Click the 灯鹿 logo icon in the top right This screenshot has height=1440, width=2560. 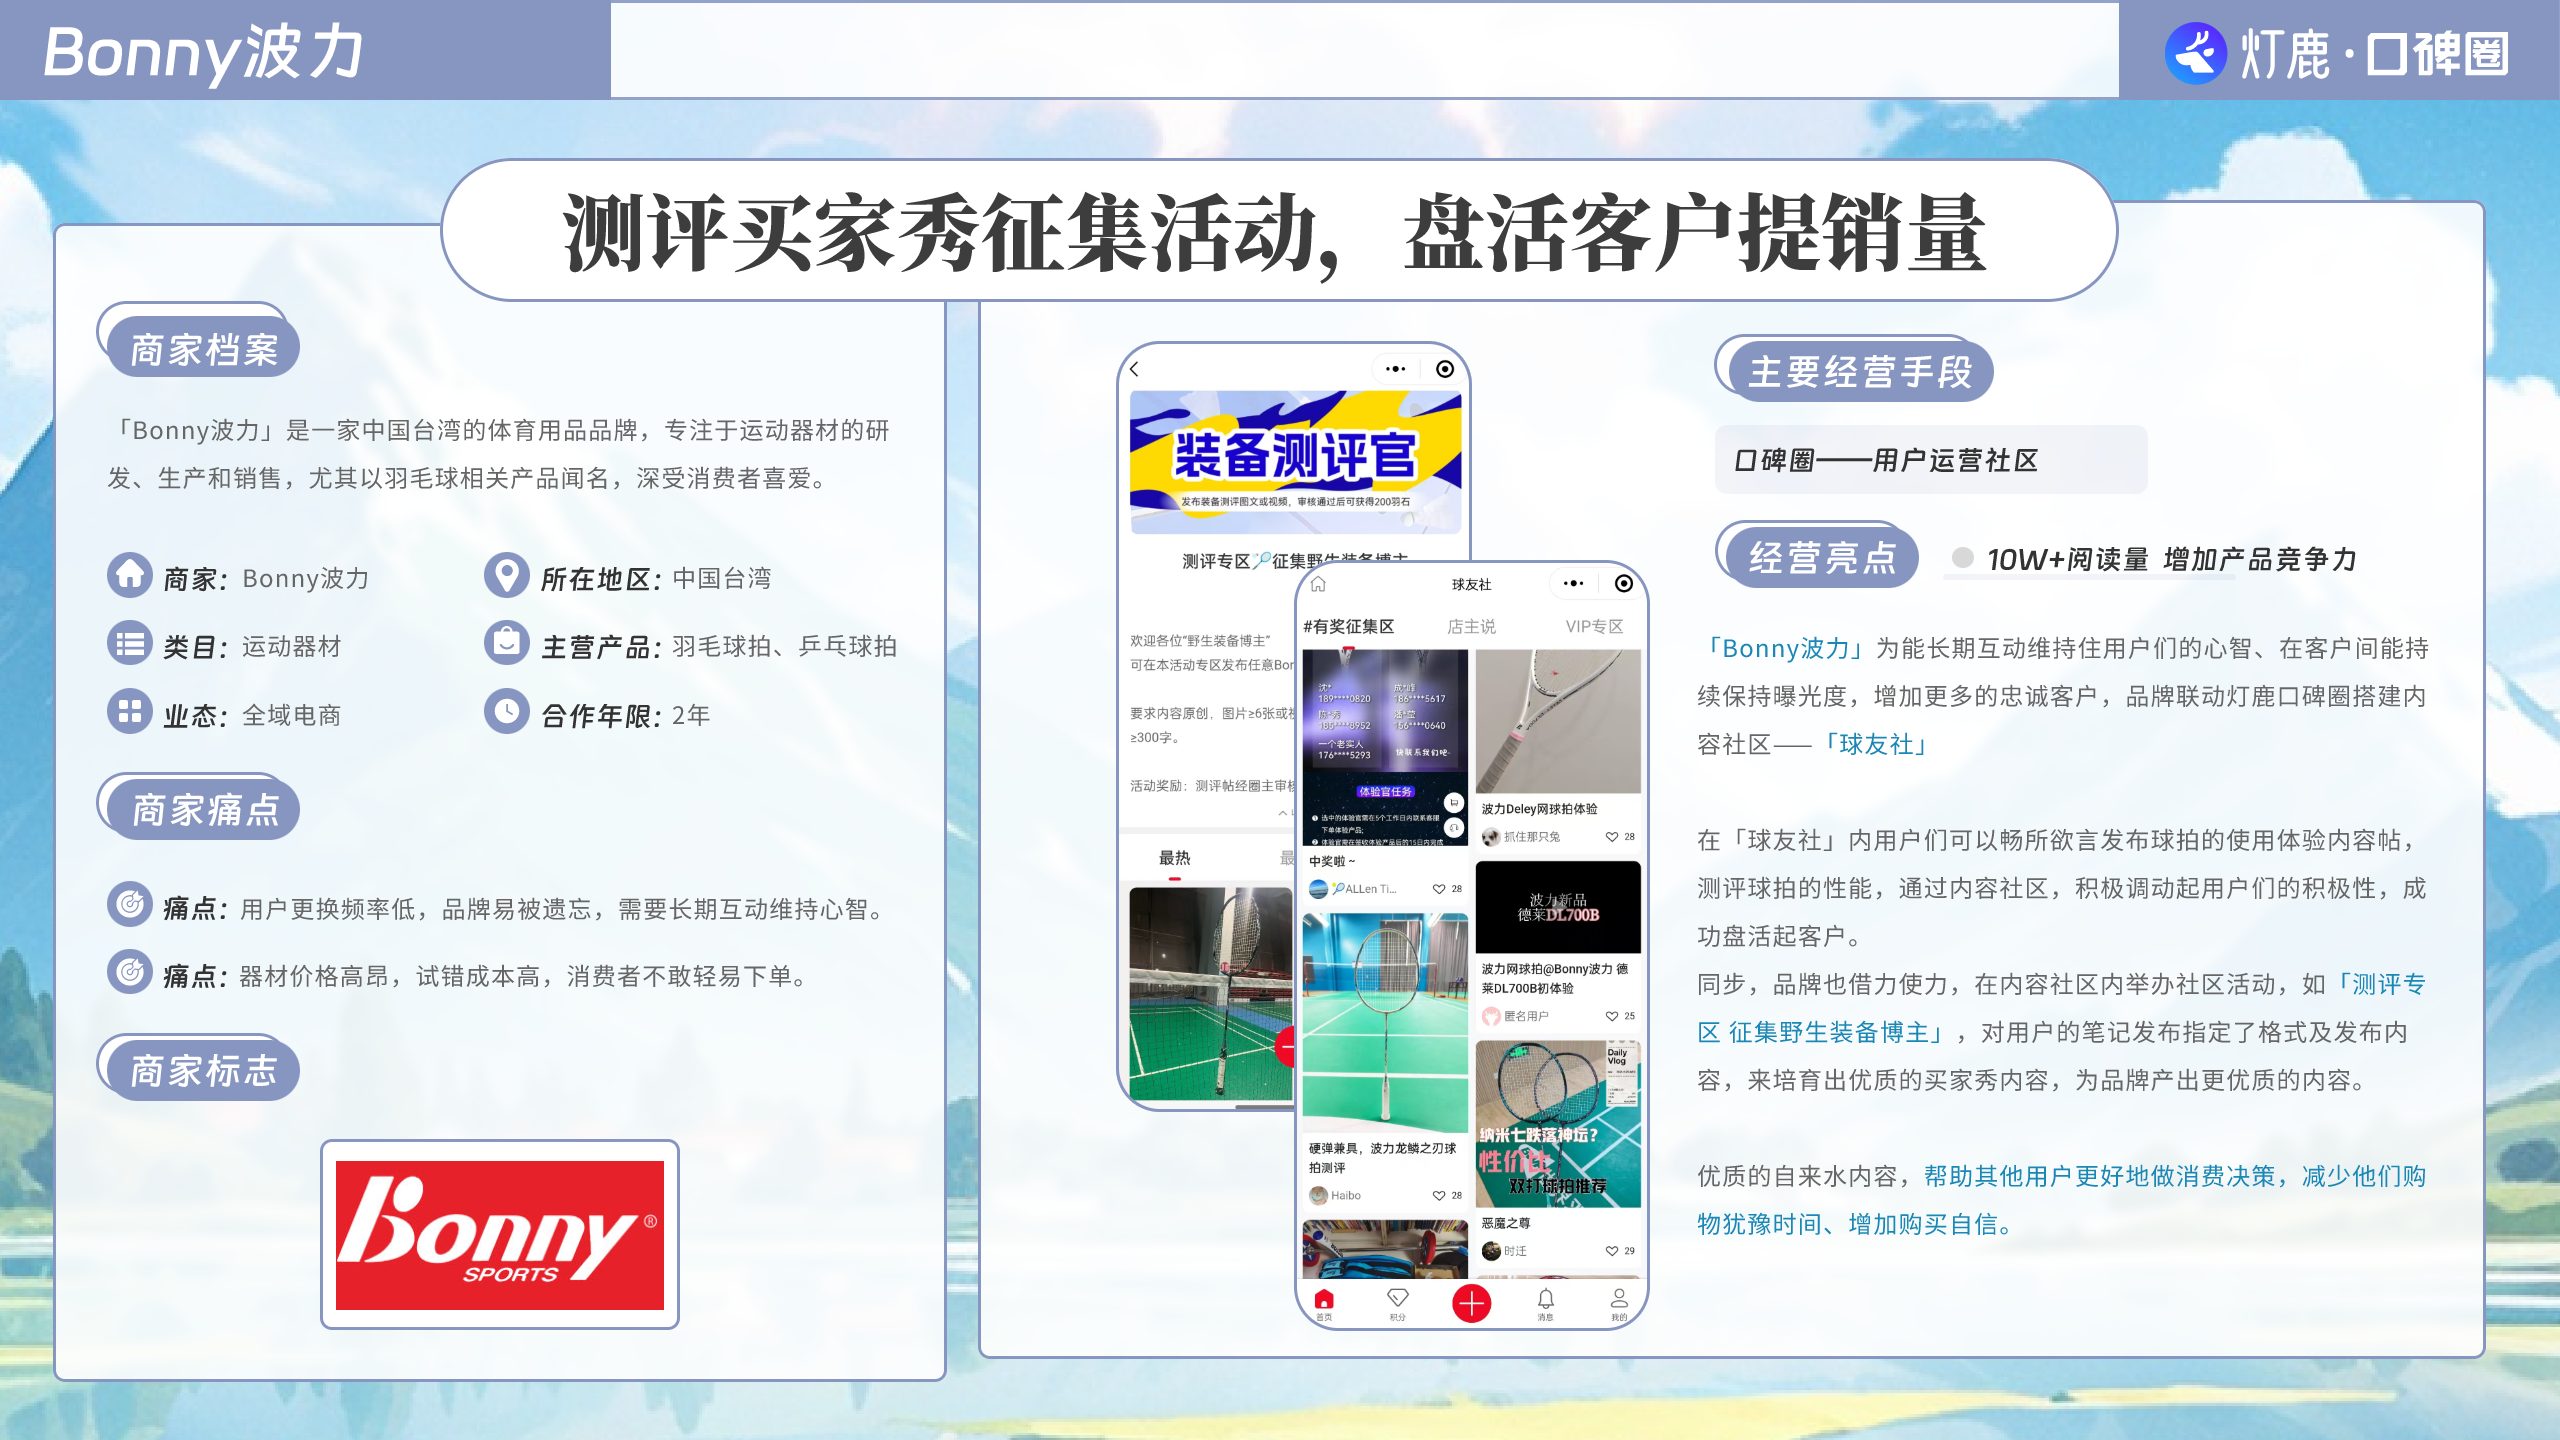[2195, 53]
